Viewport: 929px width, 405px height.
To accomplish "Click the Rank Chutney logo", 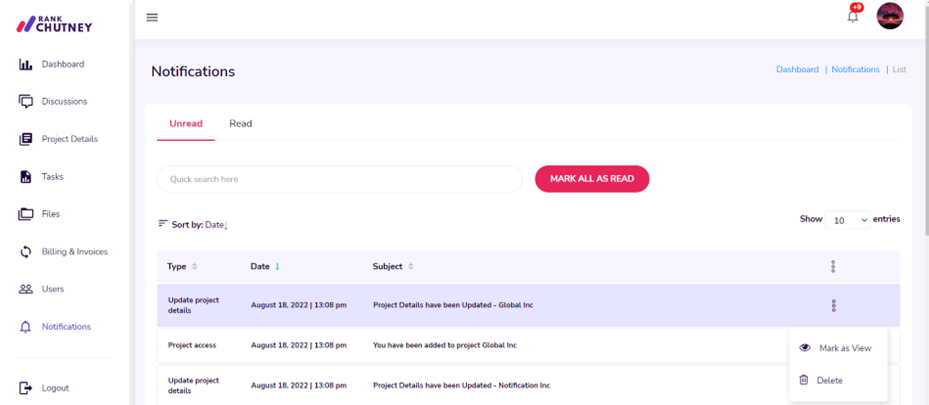I will click(x=54, y=24).
